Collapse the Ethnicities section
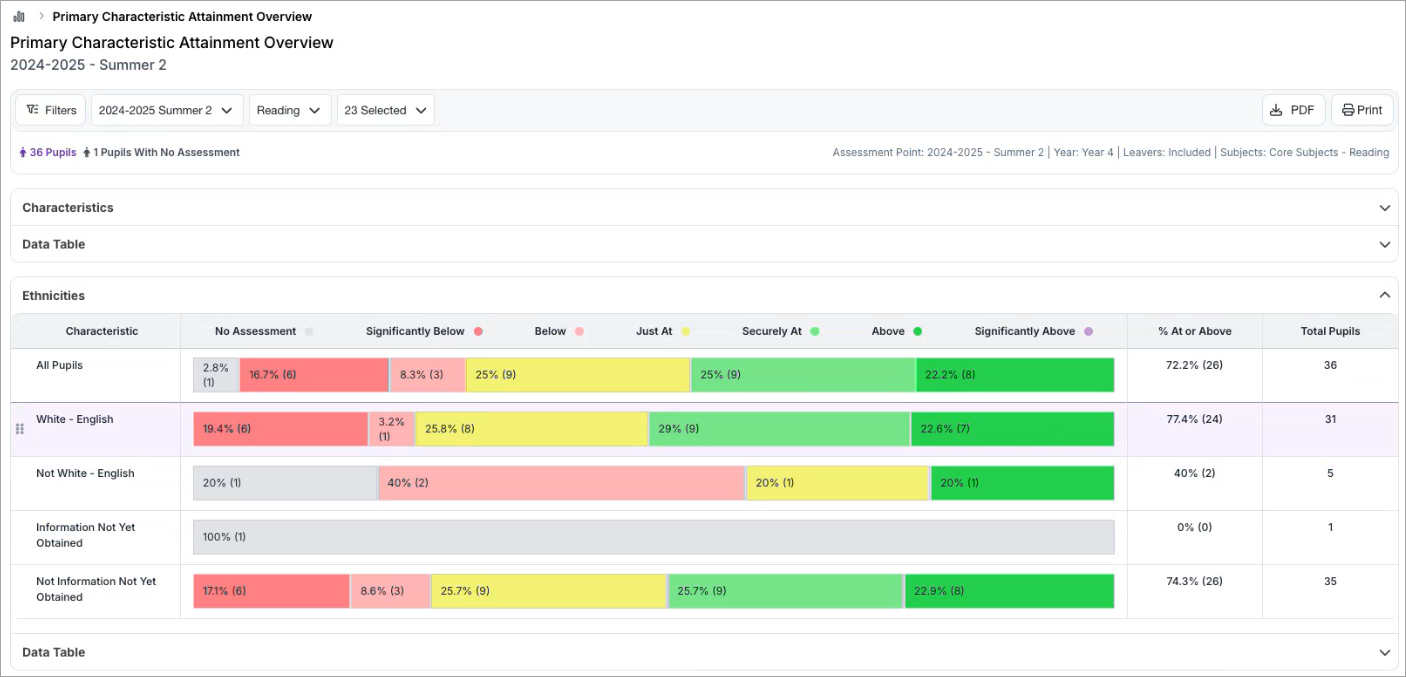The width and height of the screenshot is (1406, 677). (x=1384, y=295)
